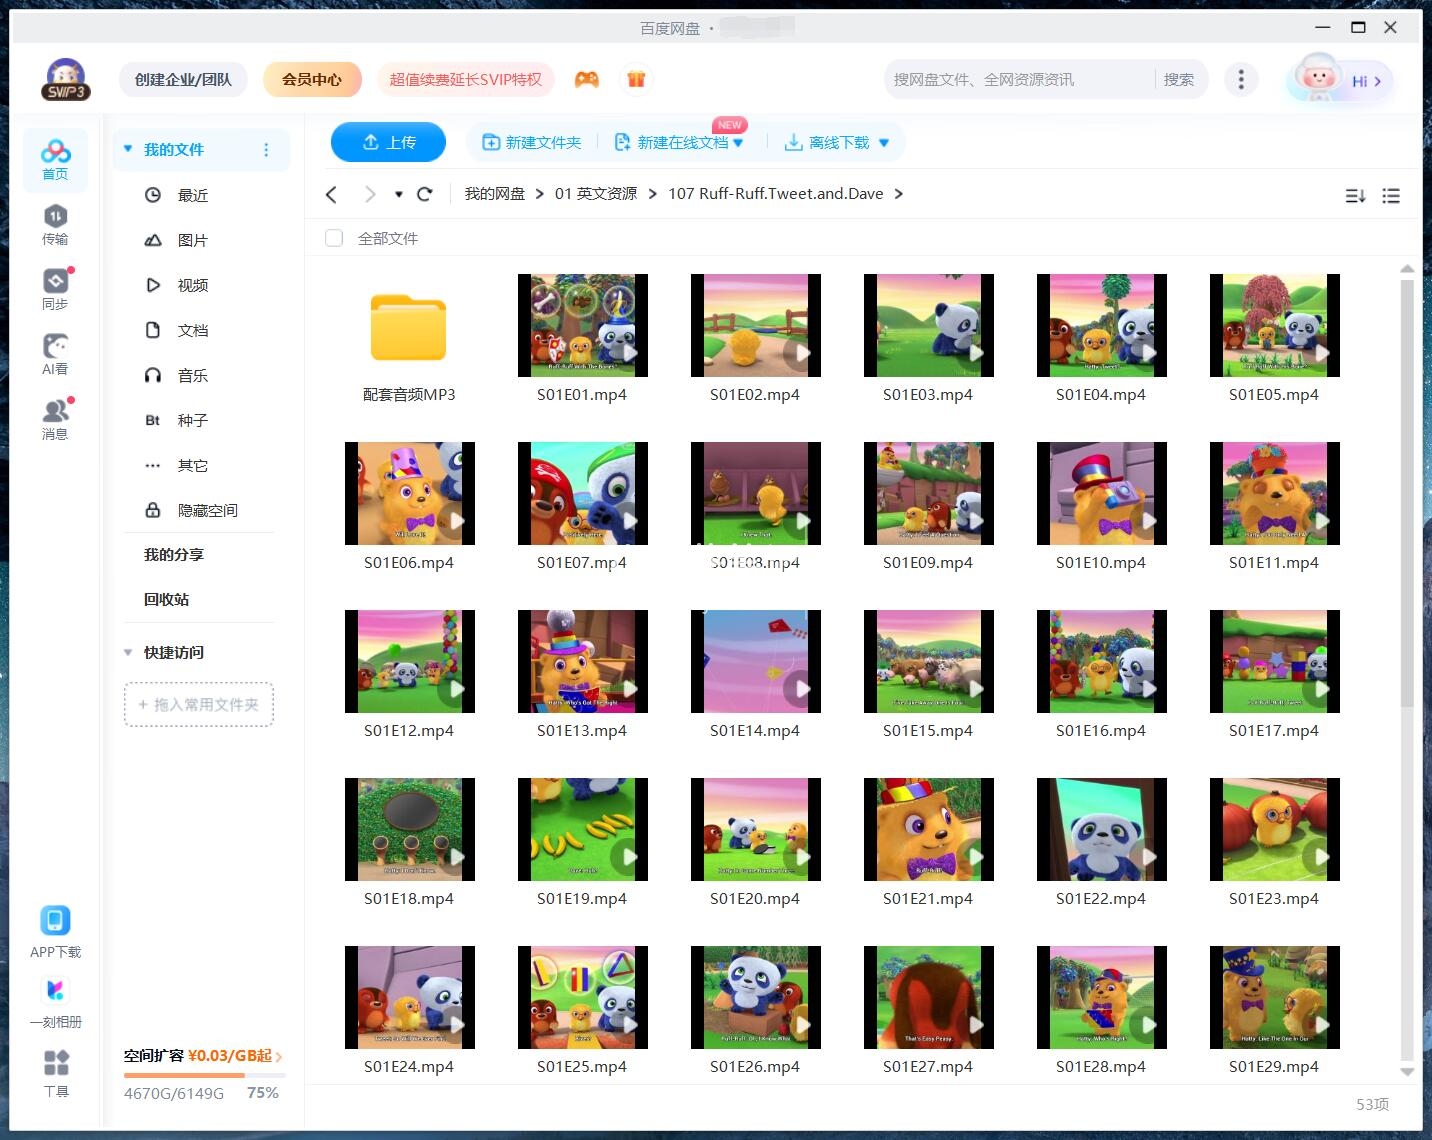Click the 上传 upload button
The height and width of the screenshot is (1140, 1432).
pyautogui.click(x=388, y=142)
